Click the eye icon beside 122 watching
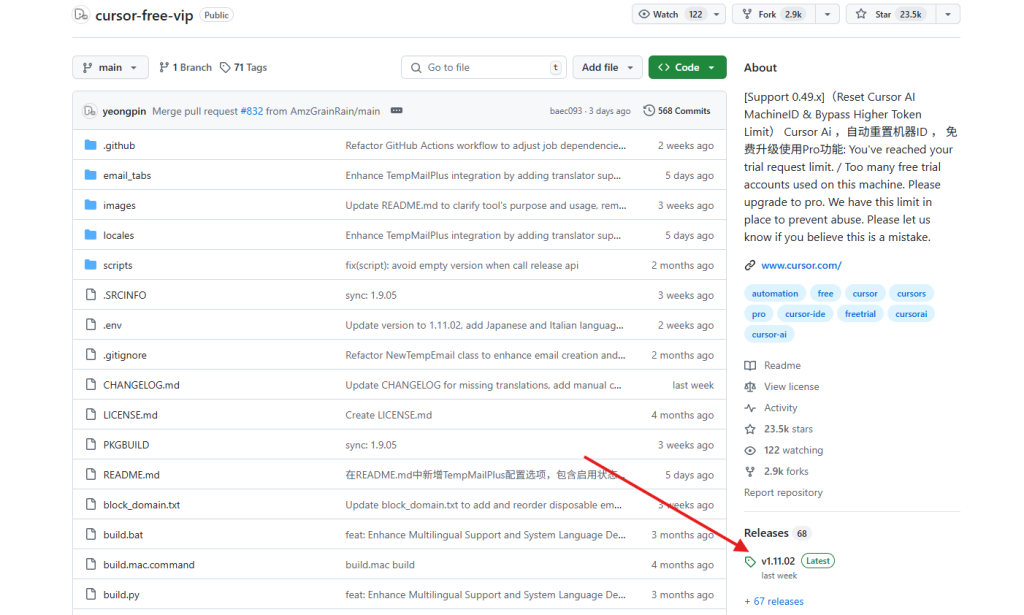The image size is (1024, 615). tap(750, 450)
